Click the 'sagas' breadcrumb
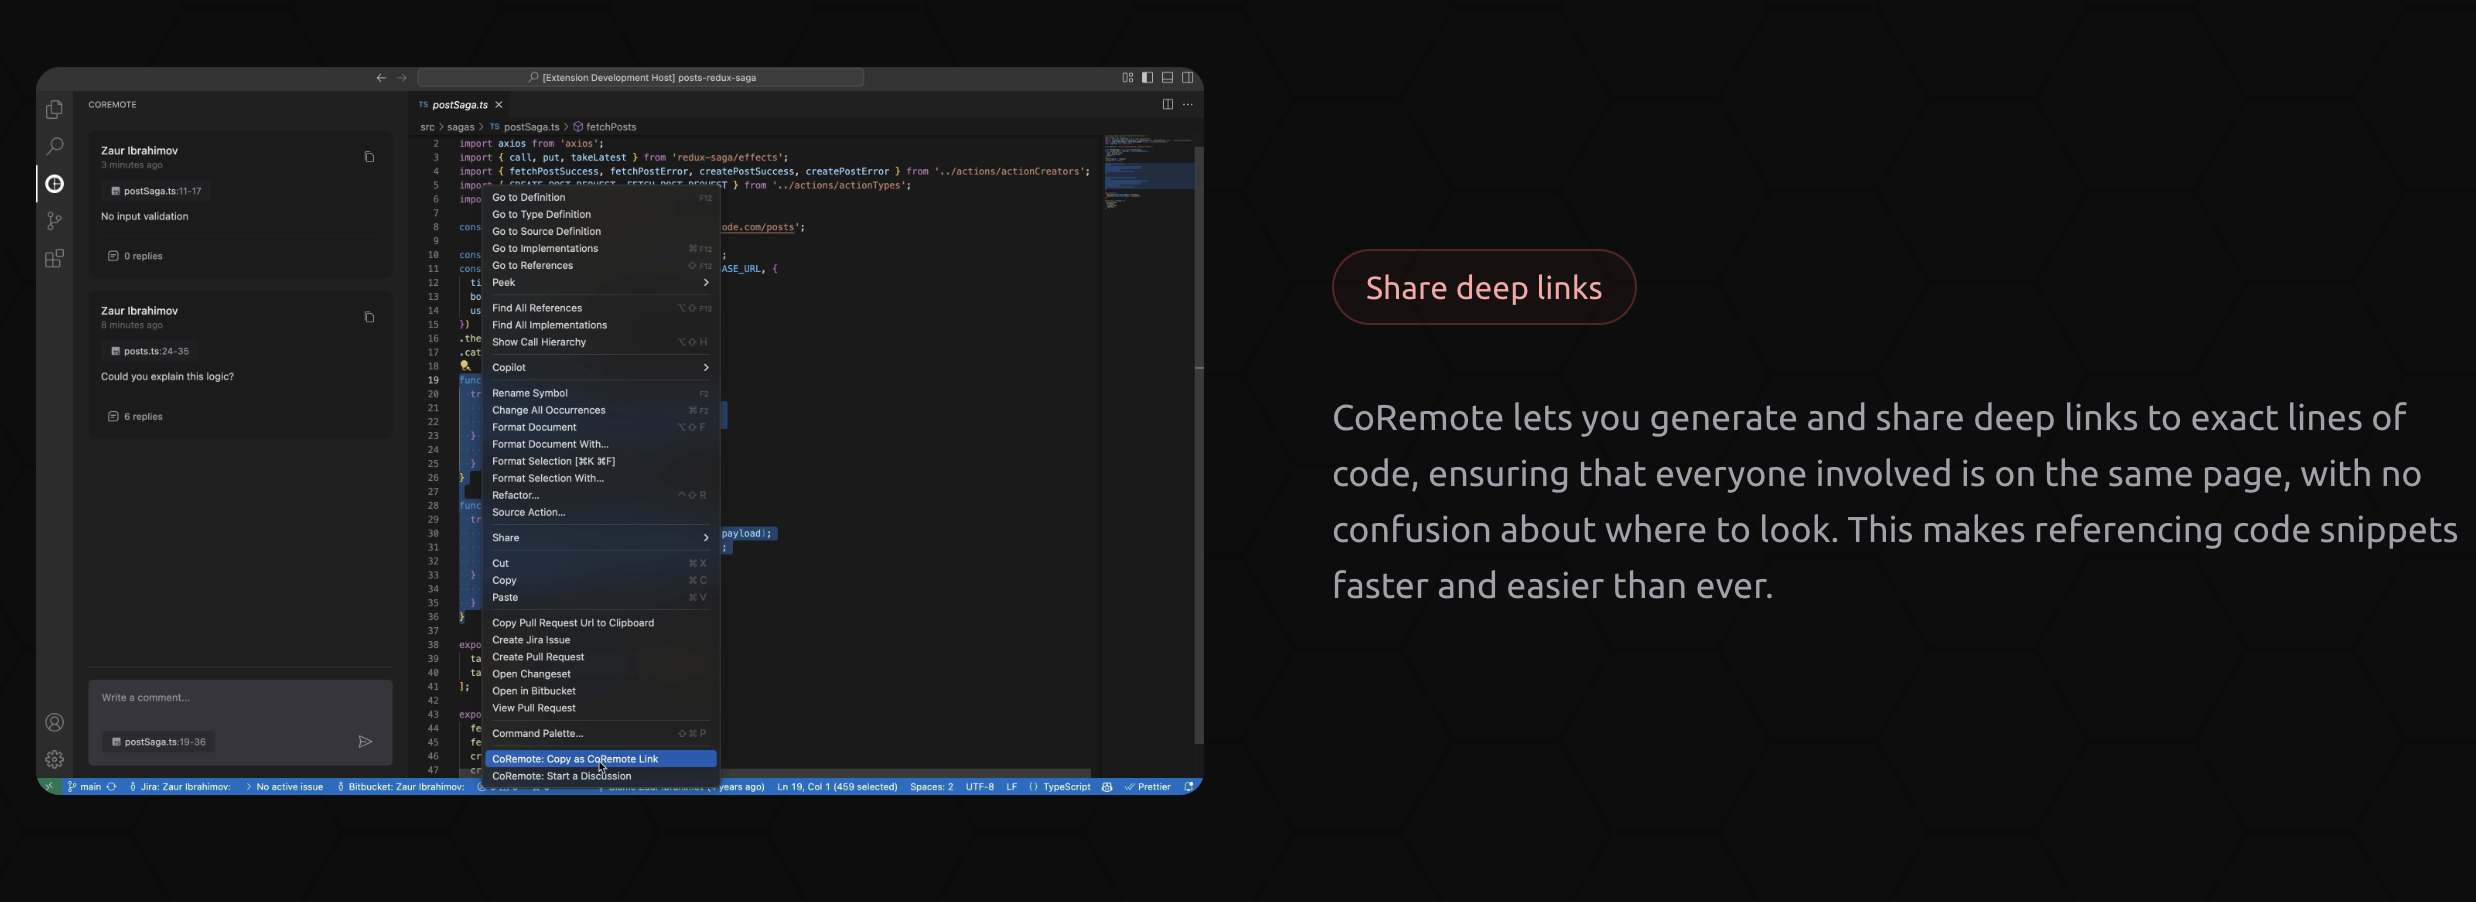This screenshot has width=2476, height=902. pos(460,127)
